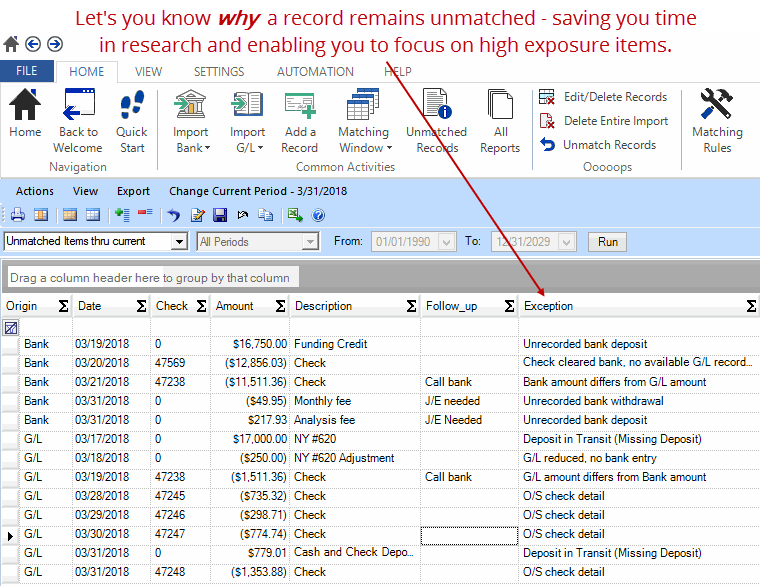Click the row indicator arrow for check 47247
Image resolution: width=760 pixels, height=586 pixels.
click(x=10, y=536)
